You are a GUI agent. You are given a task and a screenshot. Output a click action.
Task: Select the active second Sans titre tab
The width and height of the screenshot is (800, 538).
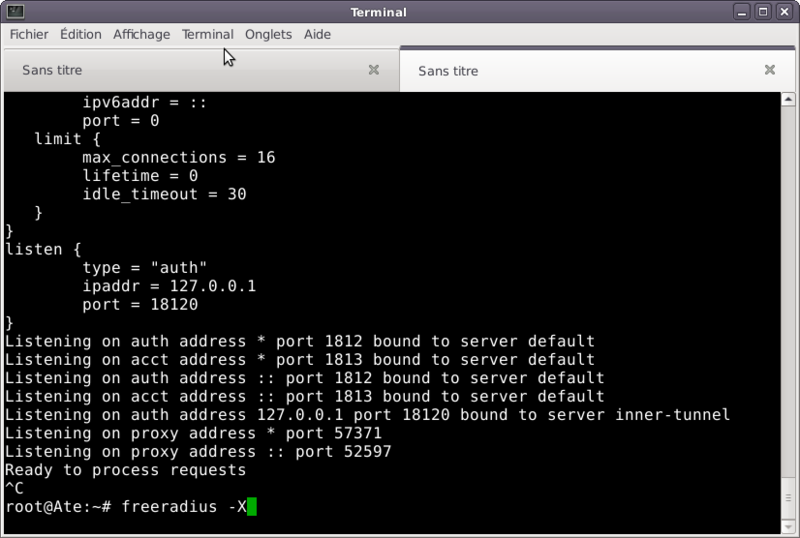point(597,70)
